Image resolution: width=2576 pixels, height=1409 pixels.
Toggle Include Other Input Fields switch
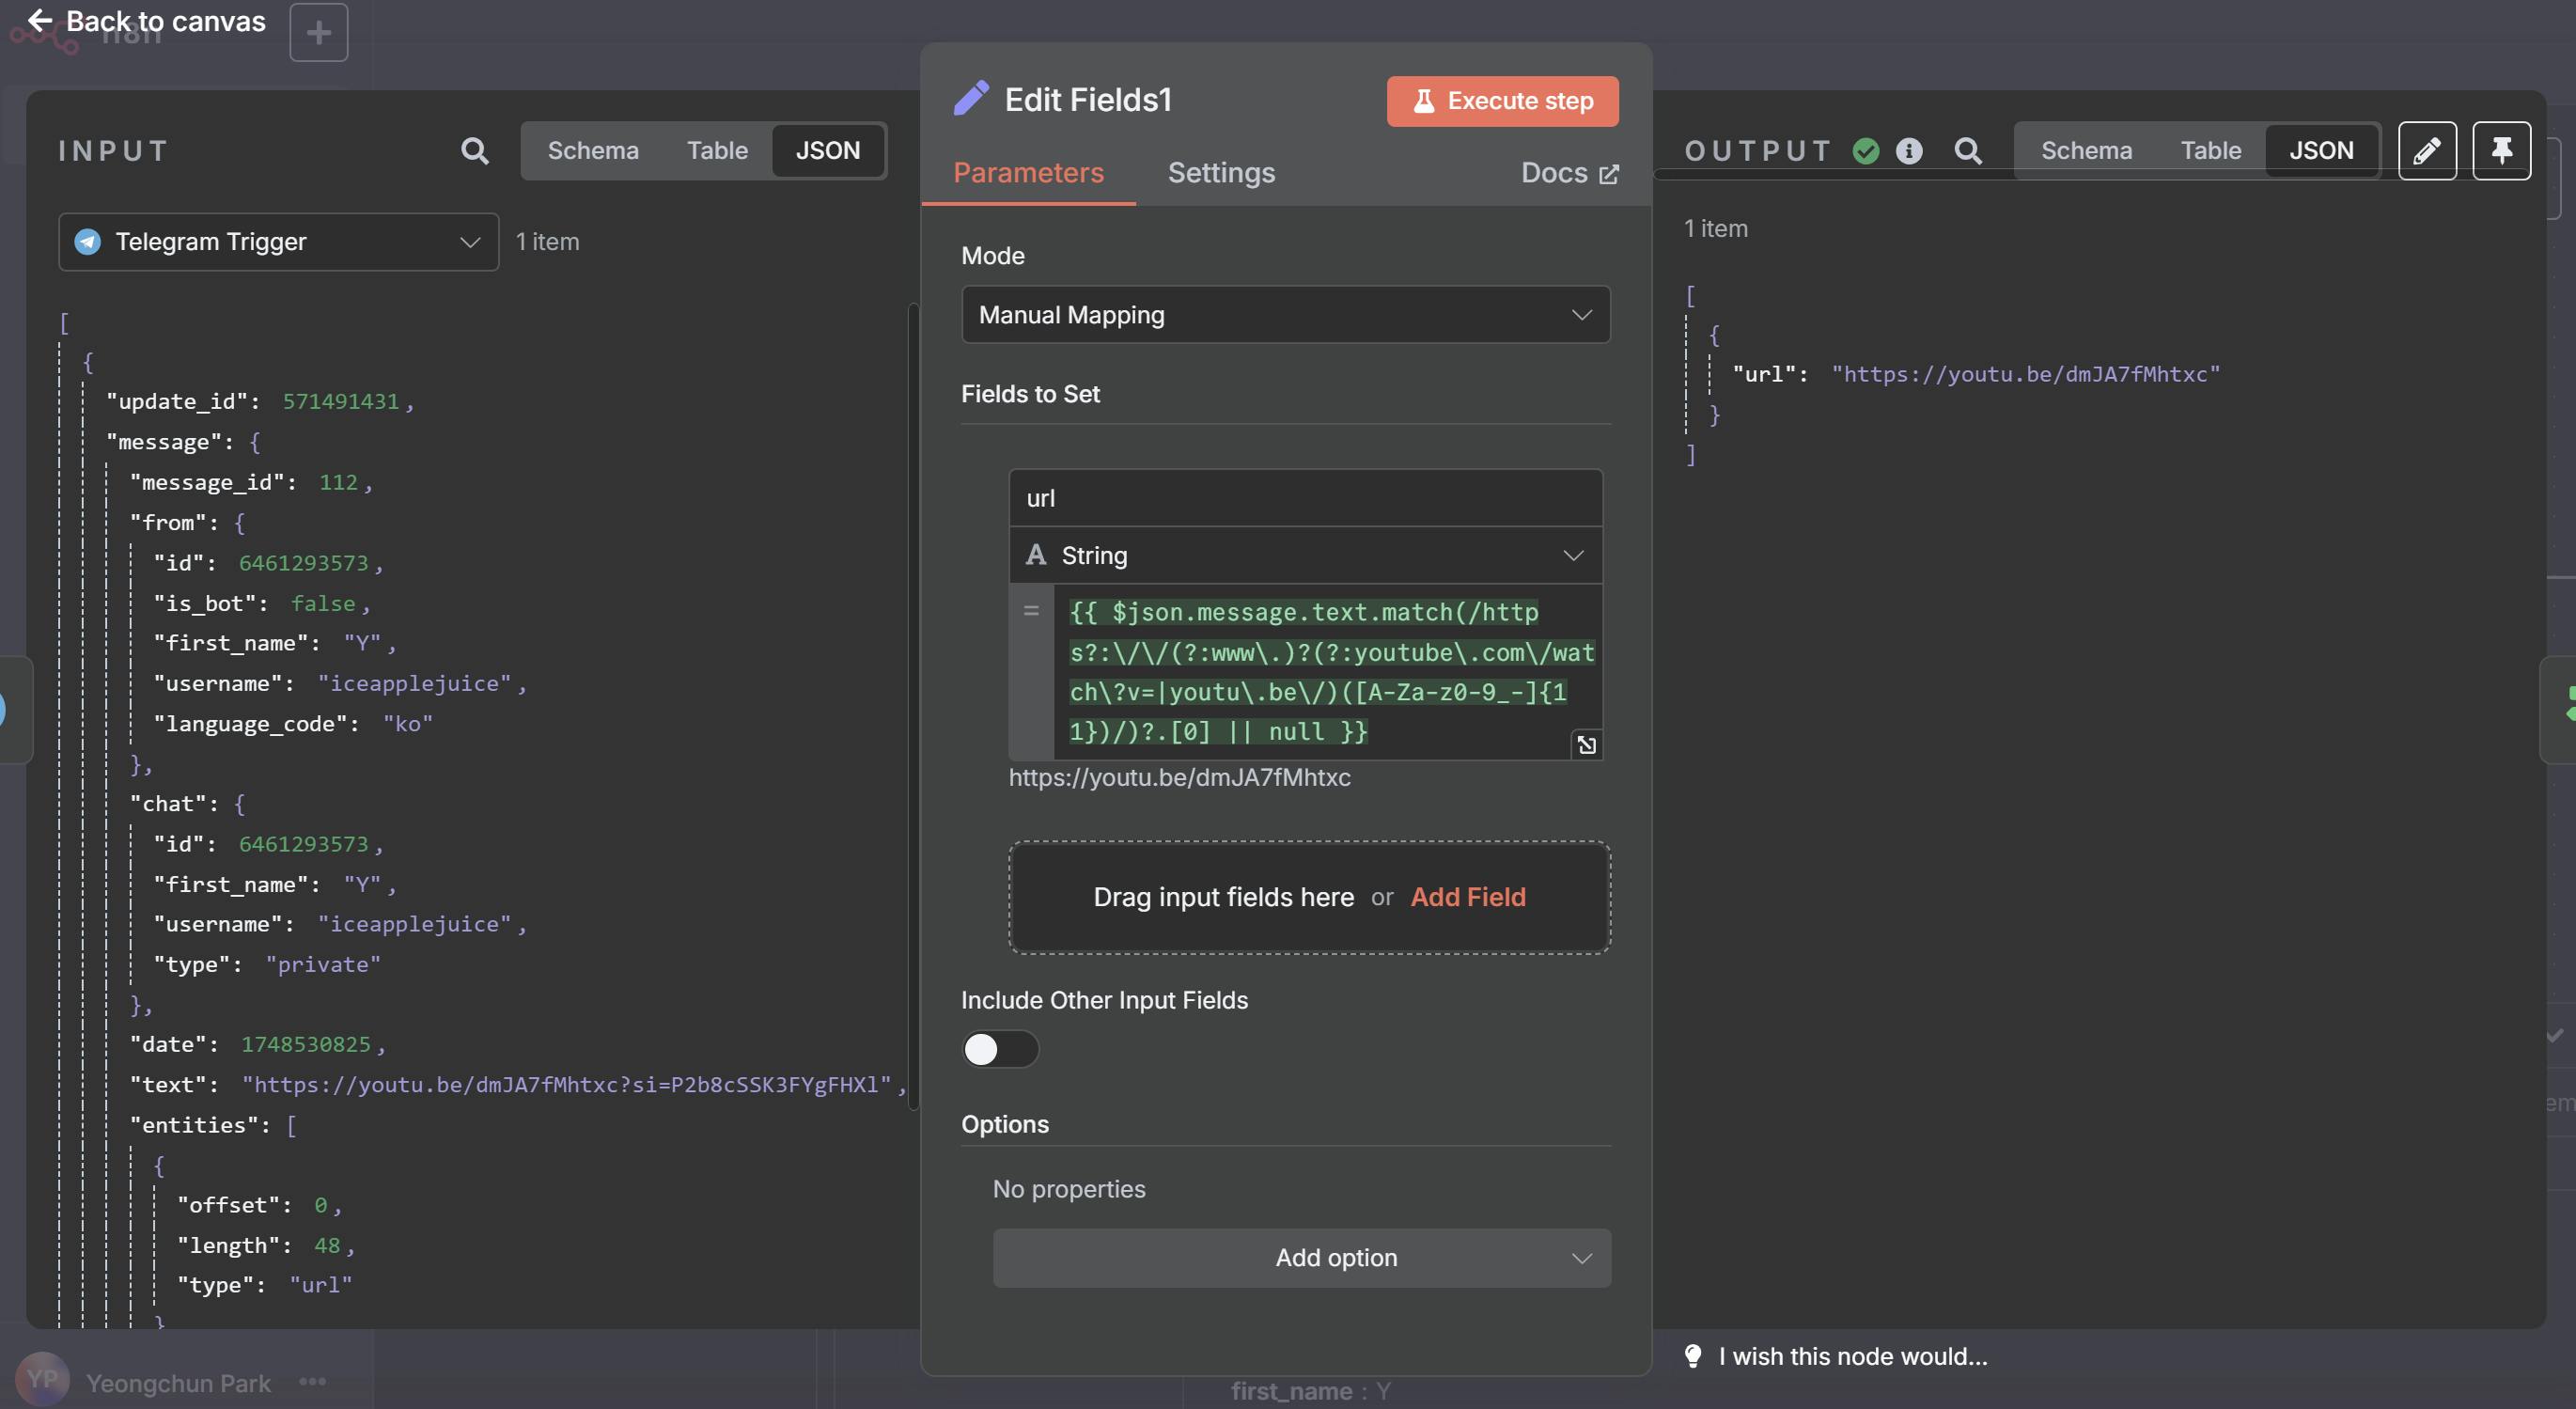pos(999,1049)
